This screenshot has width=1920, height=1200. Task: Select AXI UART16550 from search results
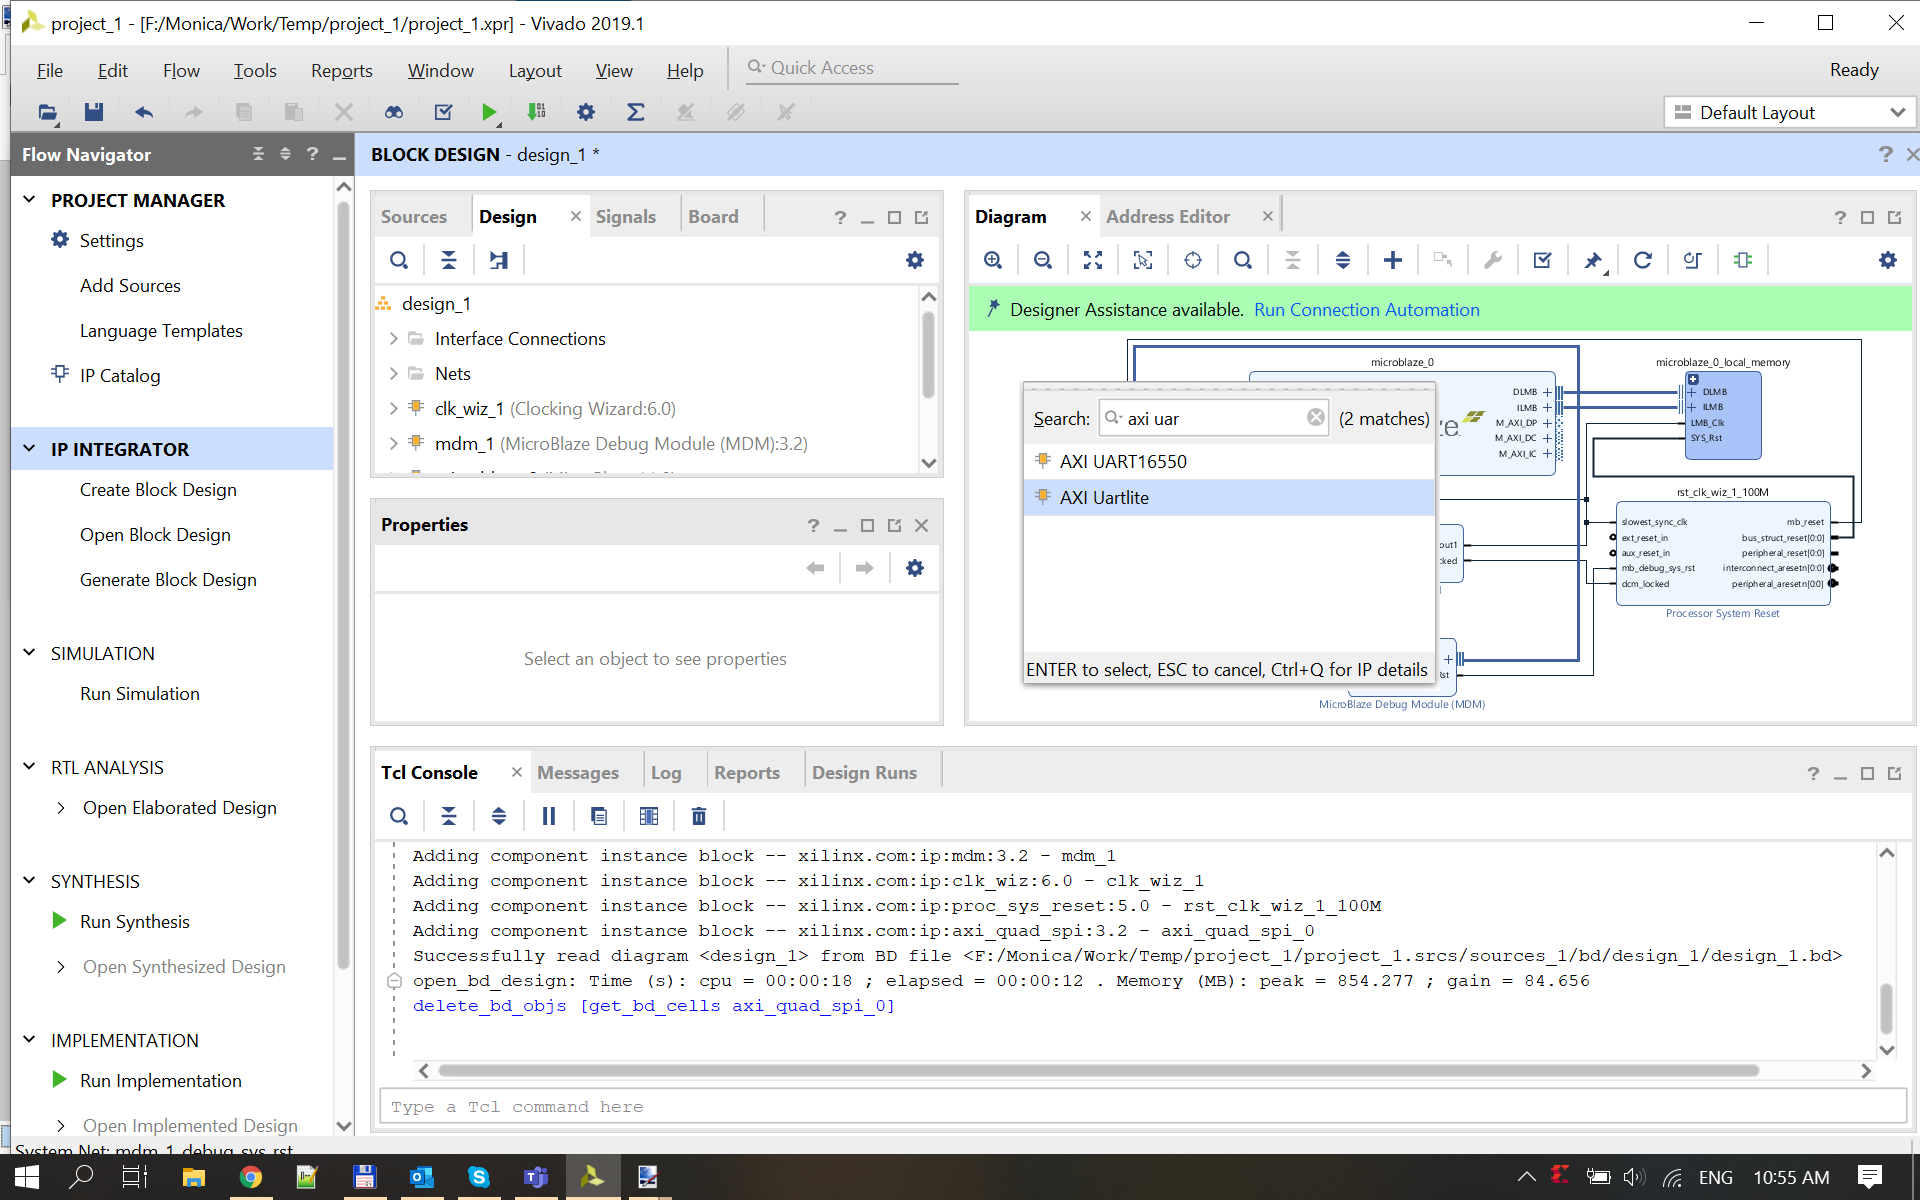click(1229, 462)
